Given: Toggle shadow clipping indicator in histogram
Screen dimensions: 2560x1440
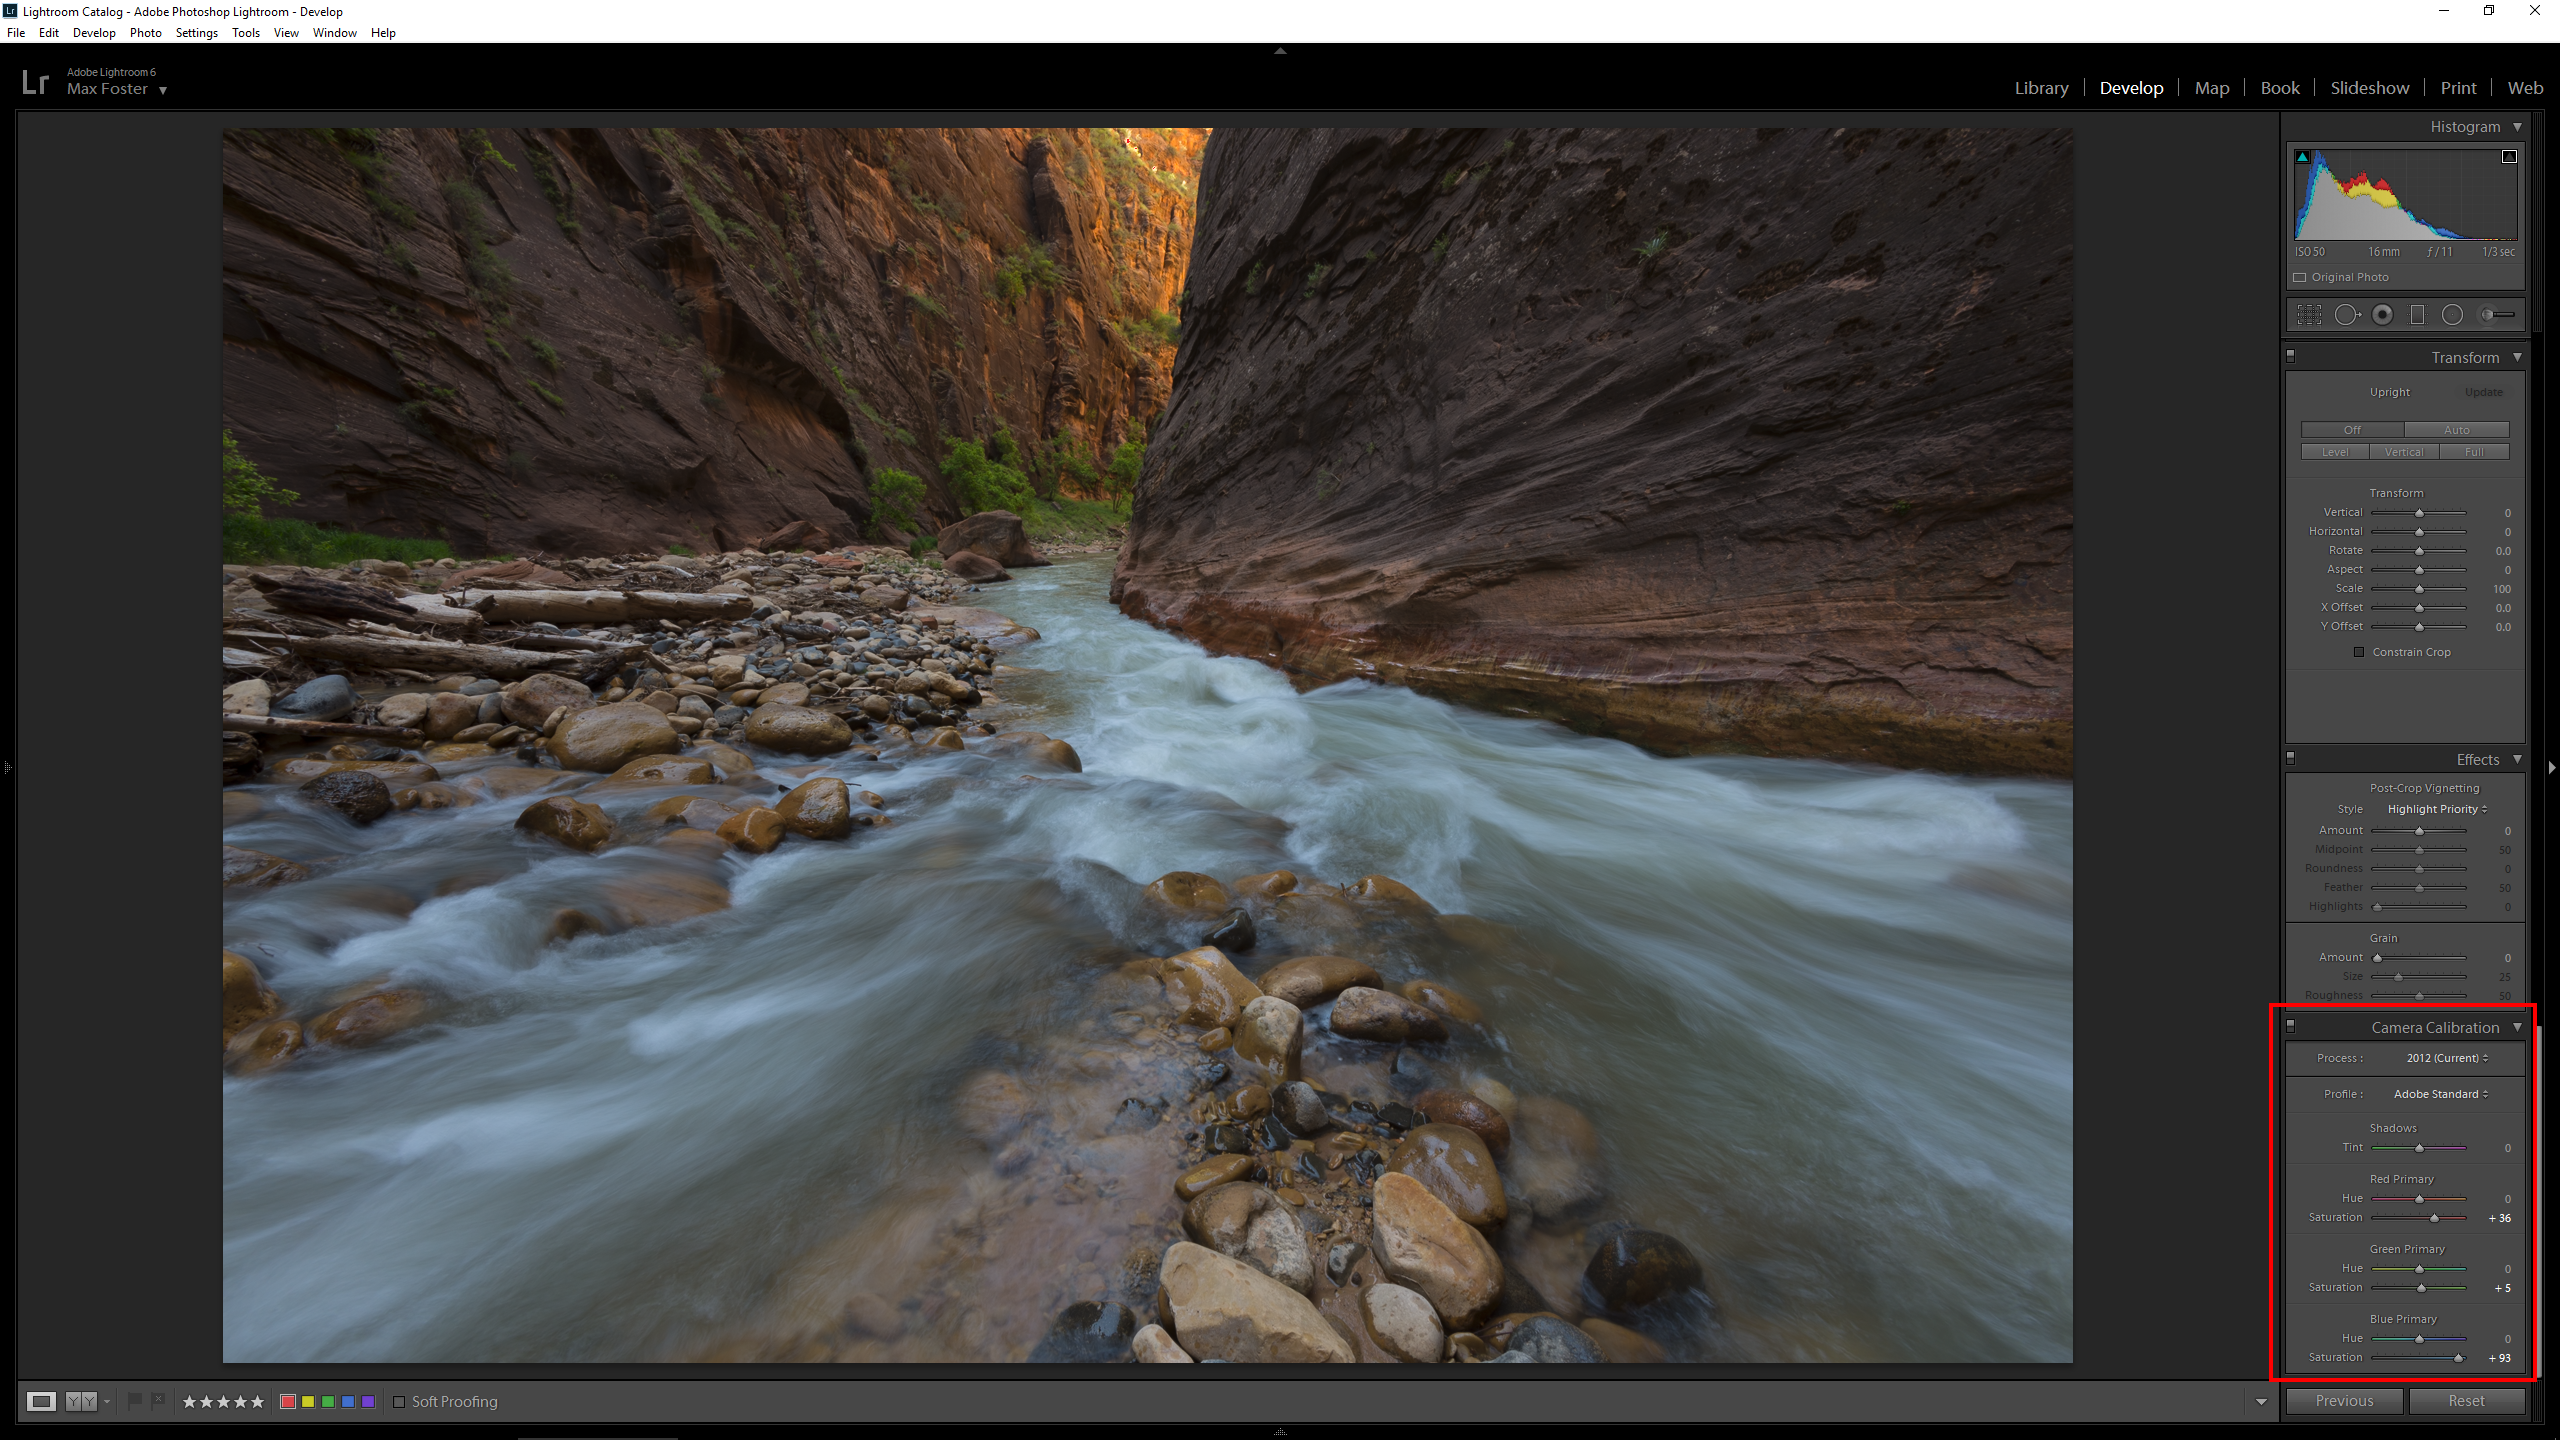Looking at the screenshot, I should pos(2302,157).
